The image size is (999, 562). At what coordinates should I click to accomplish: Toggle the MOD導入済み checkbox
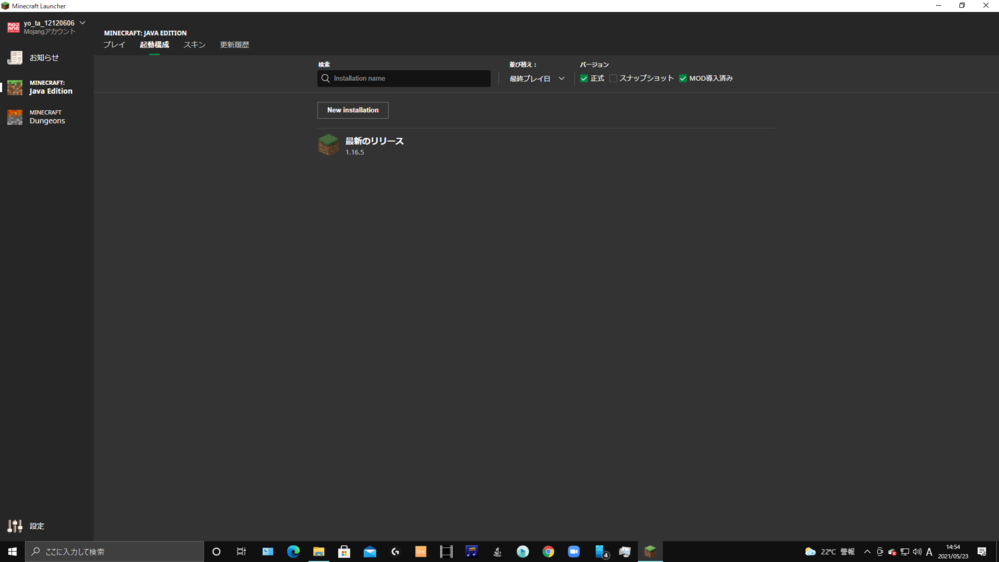click(682, 78)
